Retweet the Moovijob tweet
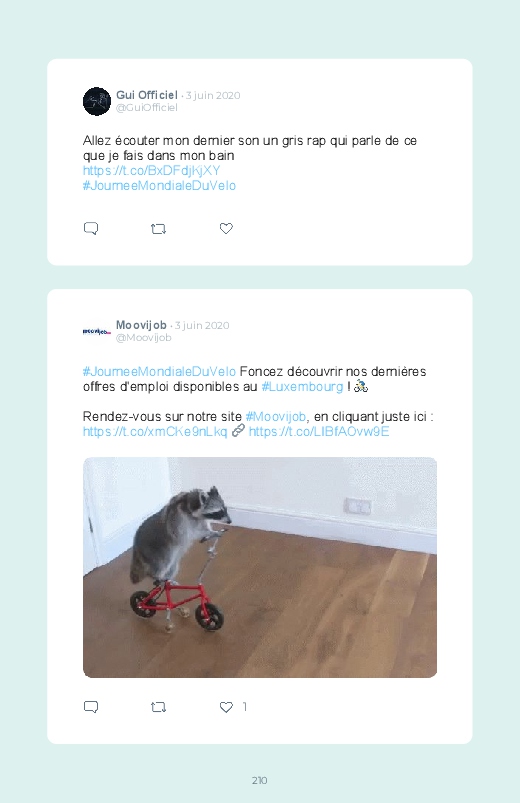Viewport: 520px width, 803px height. 158,707
